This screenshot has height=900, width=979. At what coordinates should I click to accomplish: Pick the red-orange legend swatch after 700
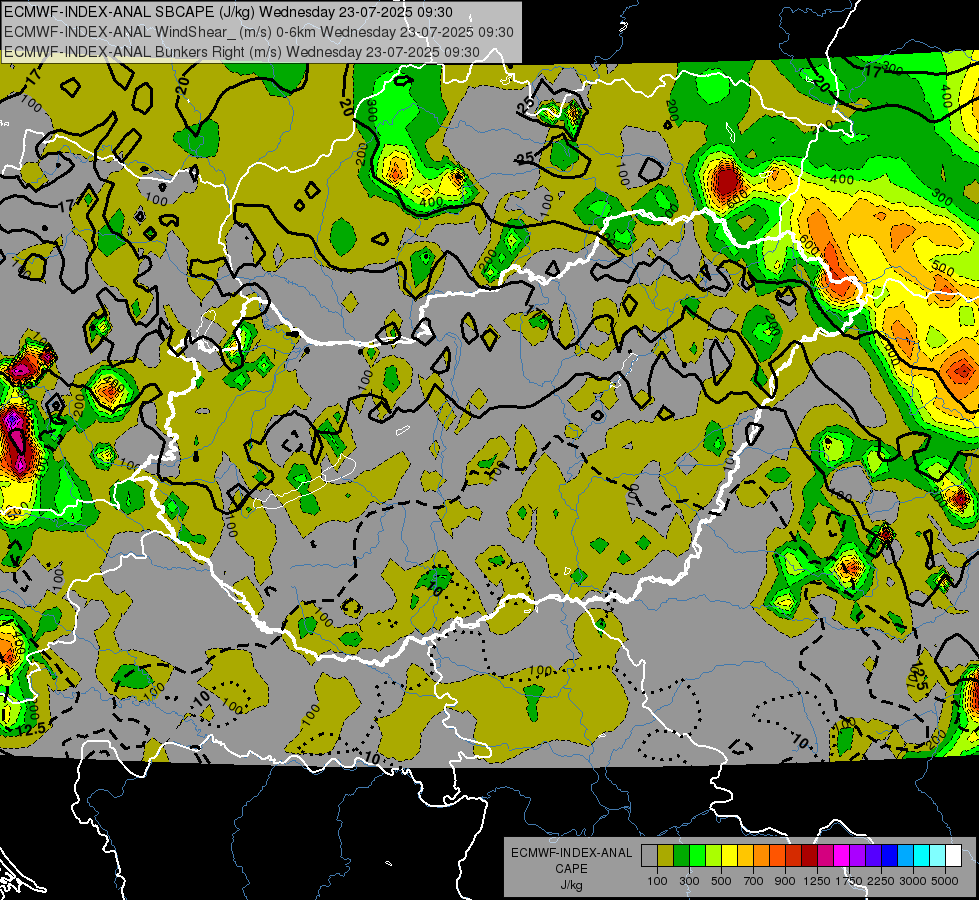(x=777, y=856)
